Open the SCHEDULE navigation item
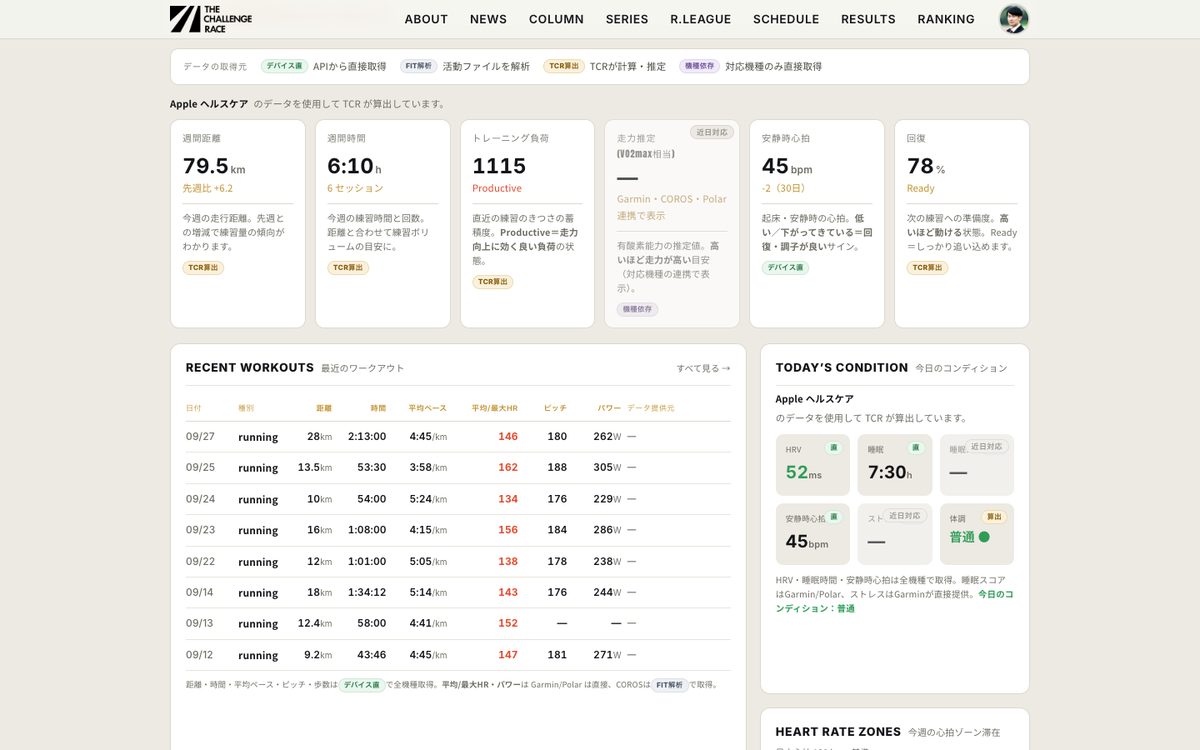This screenshot has width=1200, height=750. click(x=786, y=19)
